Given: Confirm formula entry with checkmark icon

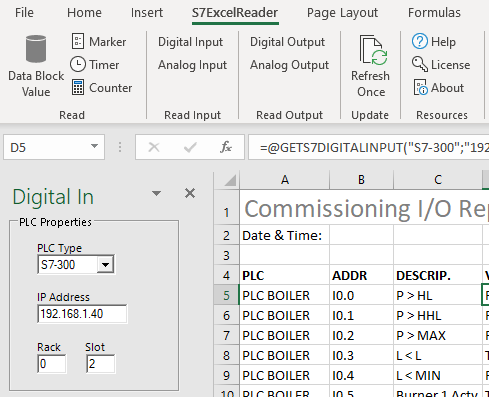Looking at the screenshot, I should [x=190, y=147].
